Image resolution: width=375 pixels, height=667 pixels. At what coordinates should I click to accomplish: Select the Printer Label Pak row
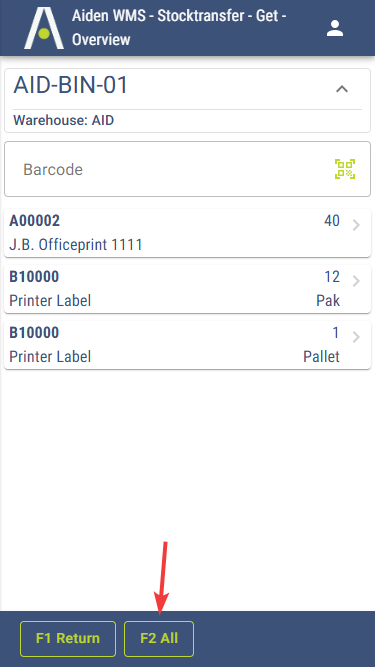click(x=188, y=289)
